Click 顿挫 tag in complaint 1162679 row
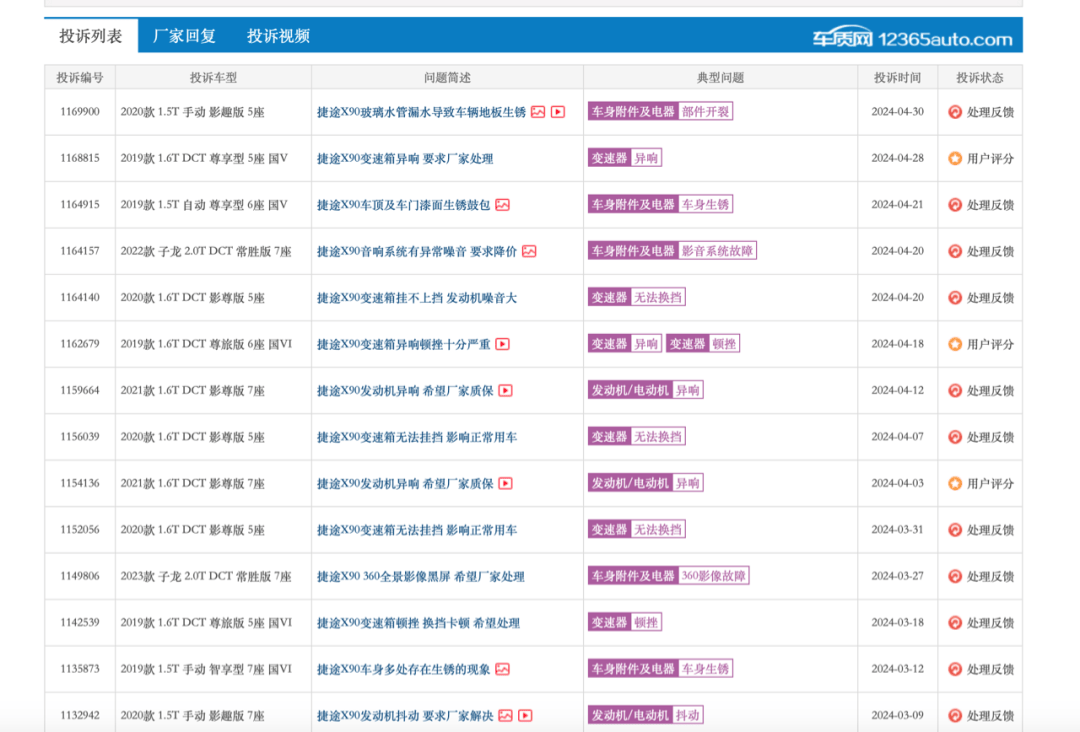Screen dimensions: 1080x732 click(x=724, y=344)
